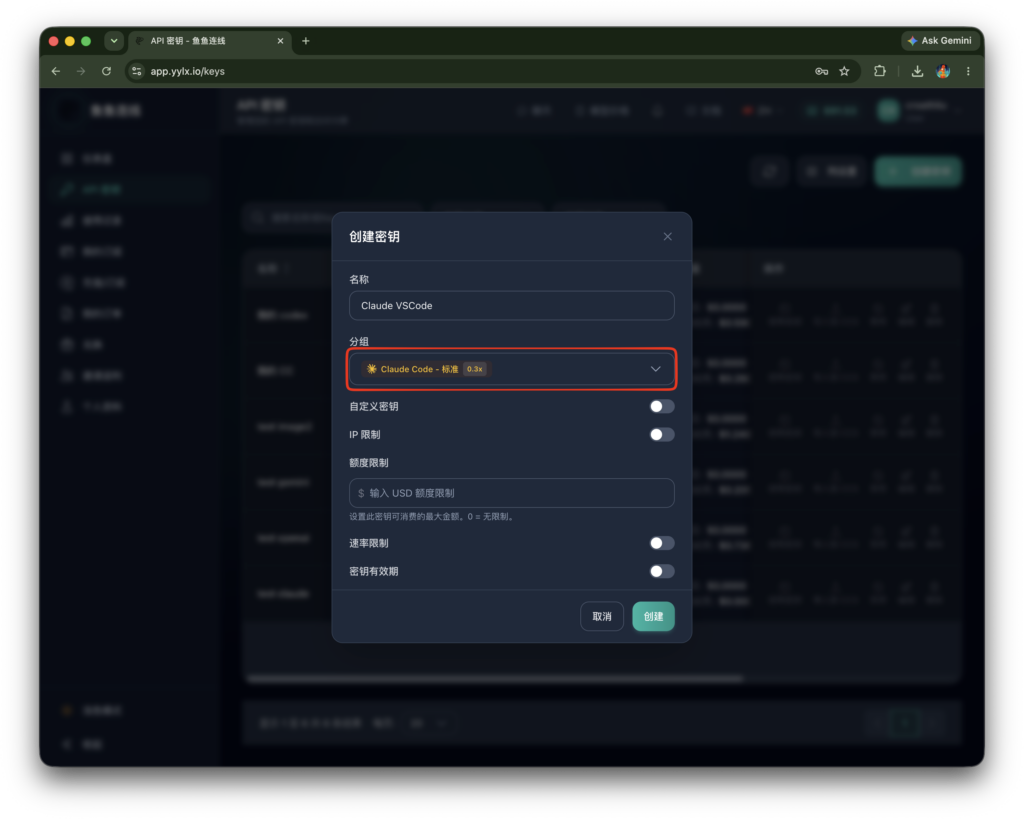The image size is (1024, 819).
Task: Open the site info icon beside URL
Action: click(136, 71)
